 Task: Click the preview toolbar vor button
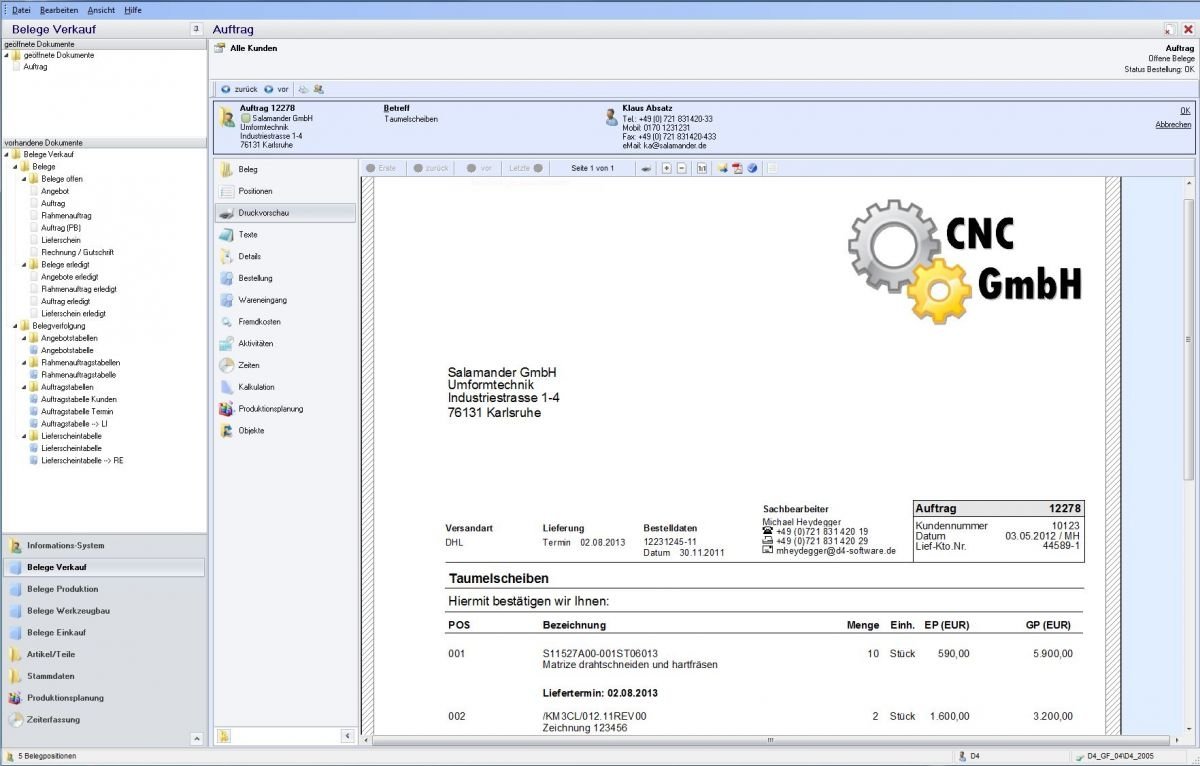pos(480,168)
